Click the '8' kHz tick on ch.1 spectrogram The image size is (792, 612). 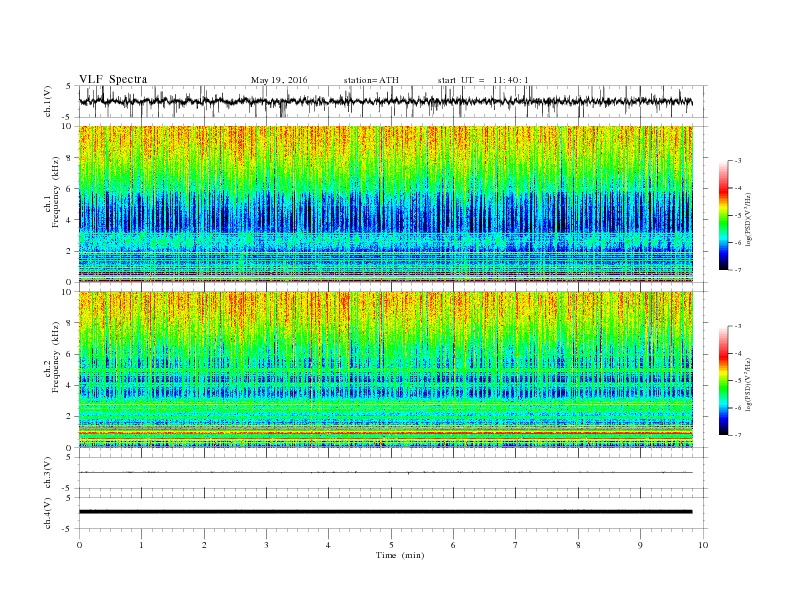point(70,158)
